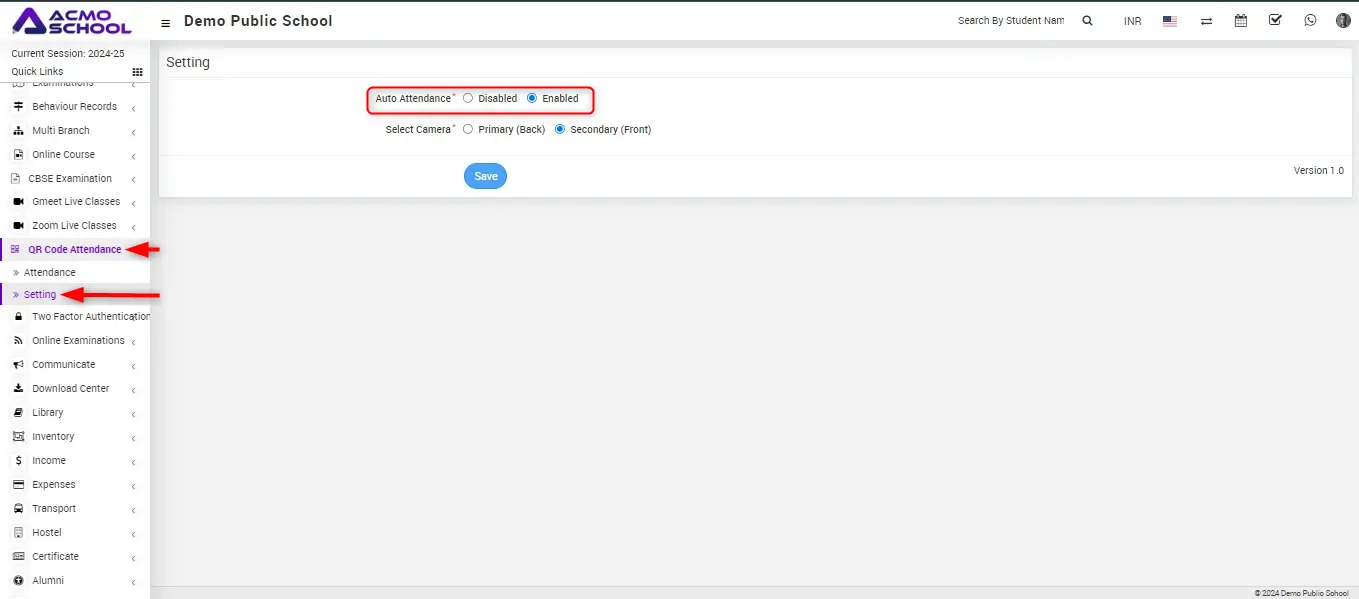Click the US flag language icon

1170,21
